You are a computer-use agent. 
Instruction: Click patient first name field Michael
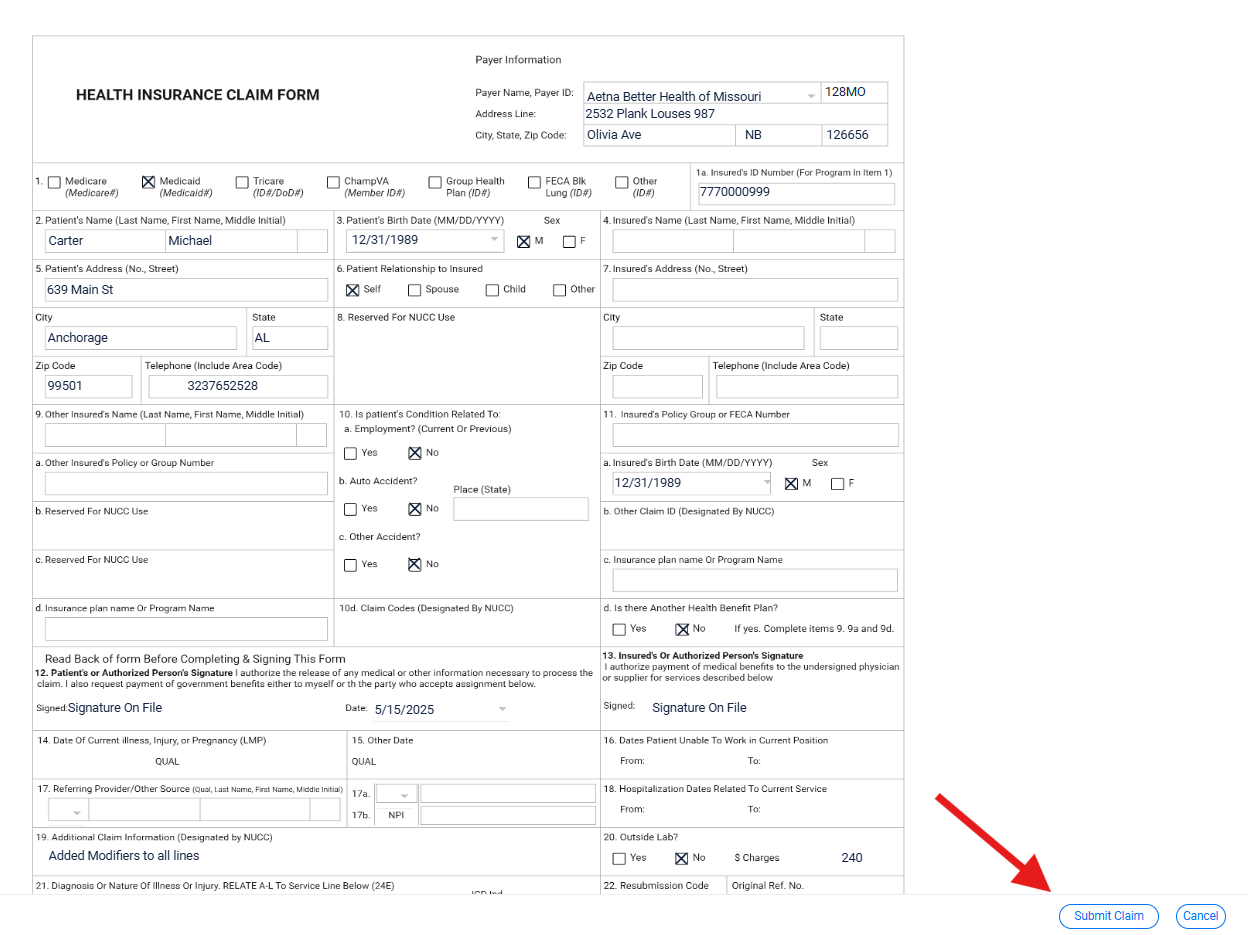[231, 241]
